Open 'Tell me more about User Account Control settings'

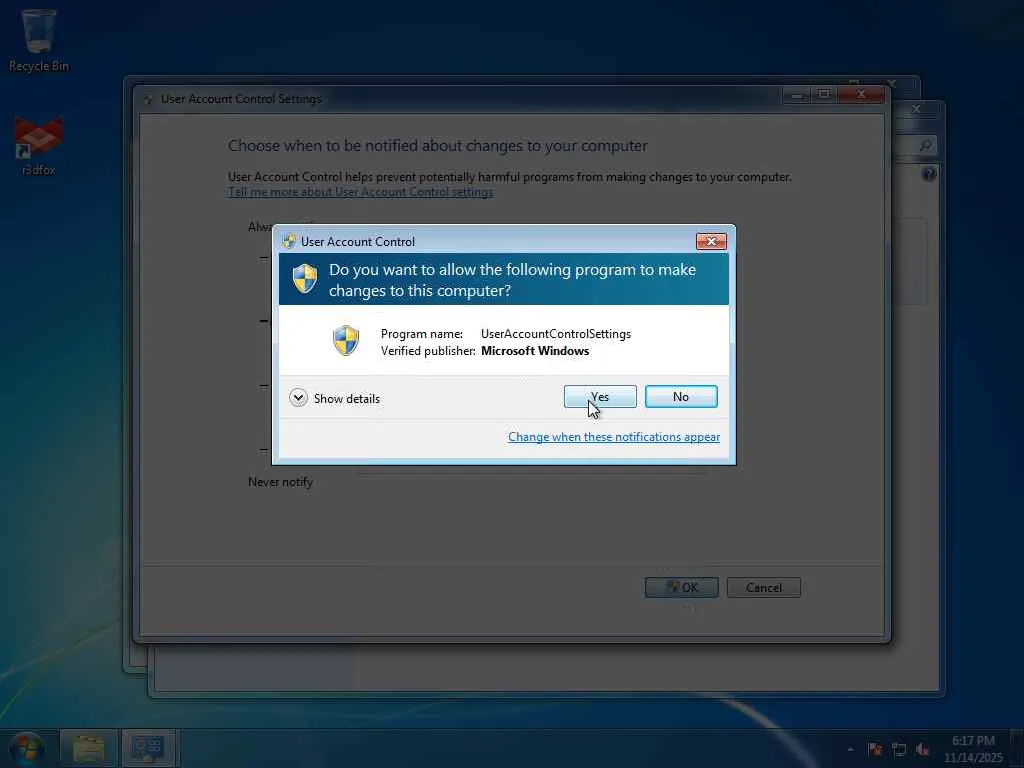(360, 192)
